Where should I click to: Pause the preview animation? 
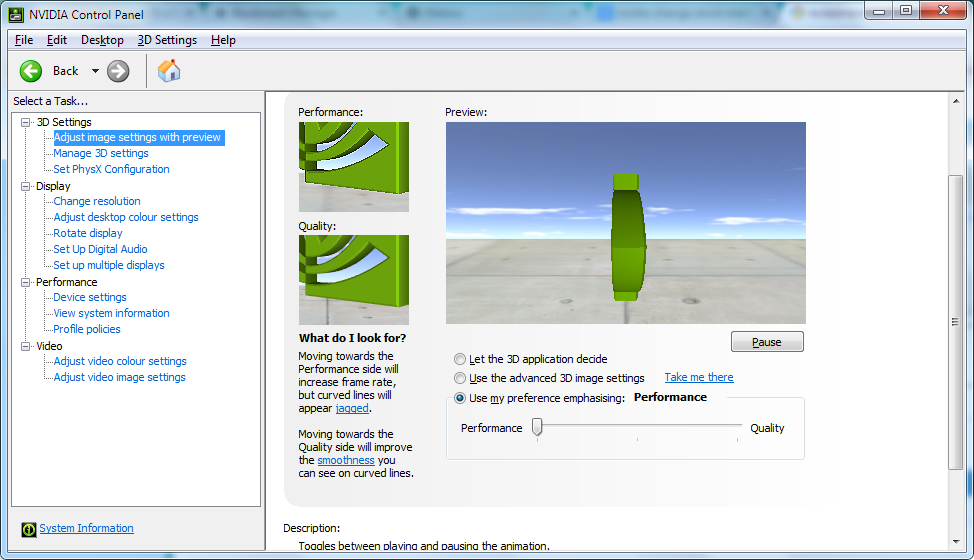[x=767, y=341]
